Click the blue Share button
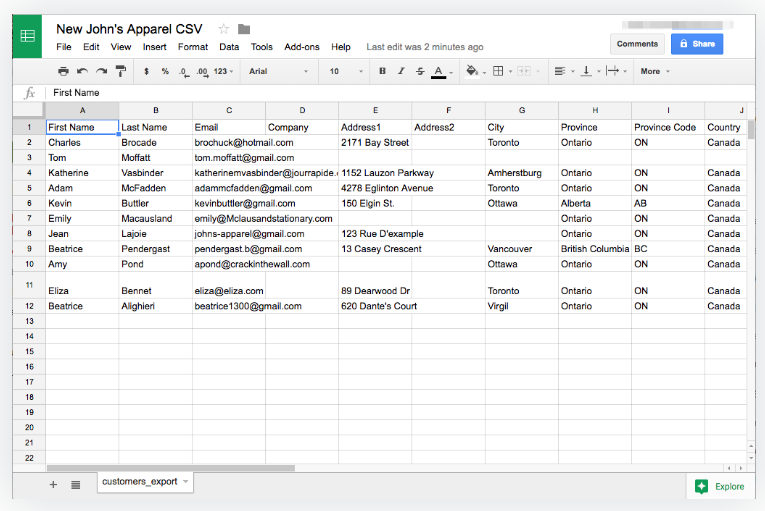Viewport: 765px width, 511px height. (697, 44)
